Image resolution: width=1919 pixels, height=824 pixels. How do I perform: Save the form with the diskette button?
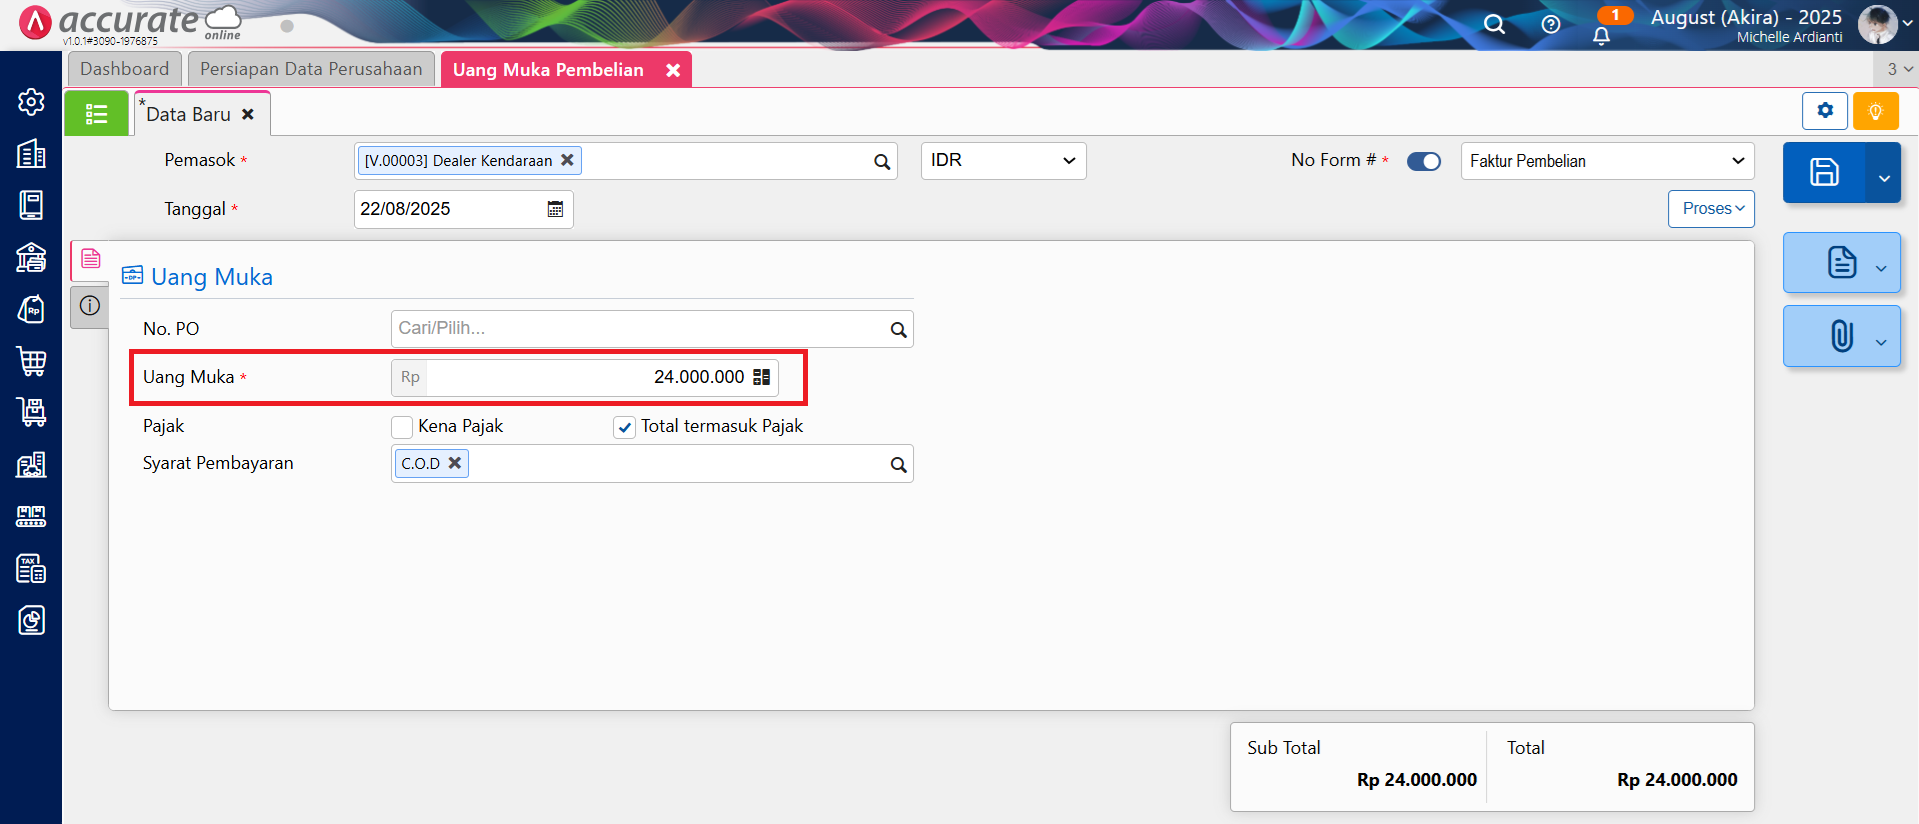coord(1824,172)
